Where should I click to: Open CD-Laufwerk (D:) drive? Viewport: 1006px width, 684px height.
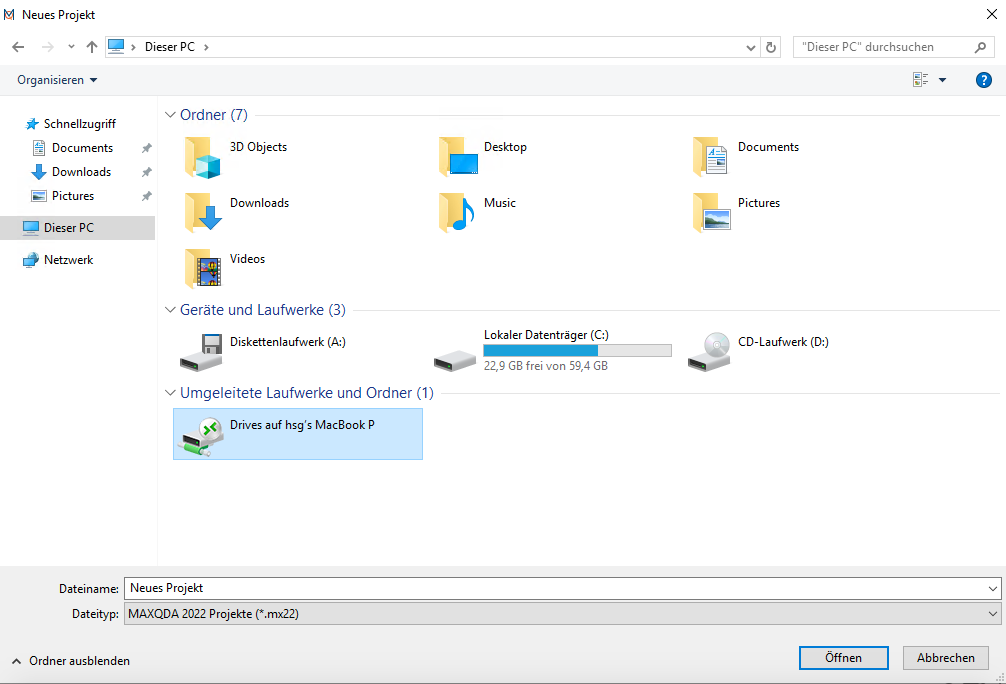click(x=782, y=342)
